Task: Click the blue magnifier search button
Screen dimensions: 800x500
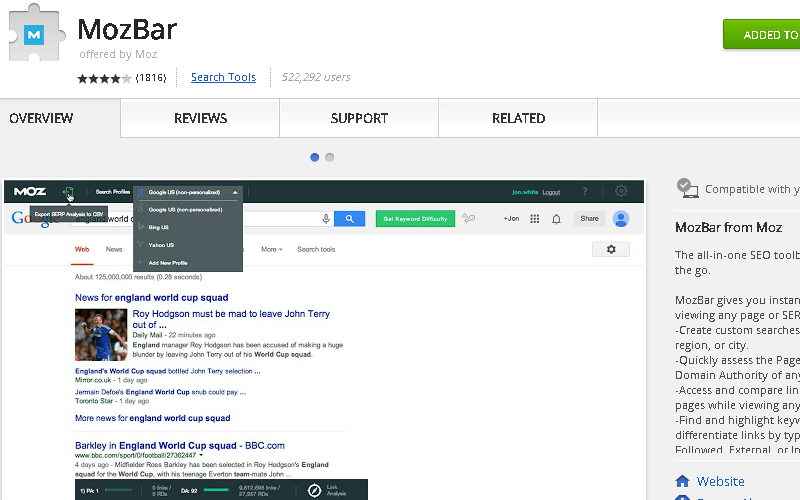Action: pyautogui.click(x=349, y=219)
